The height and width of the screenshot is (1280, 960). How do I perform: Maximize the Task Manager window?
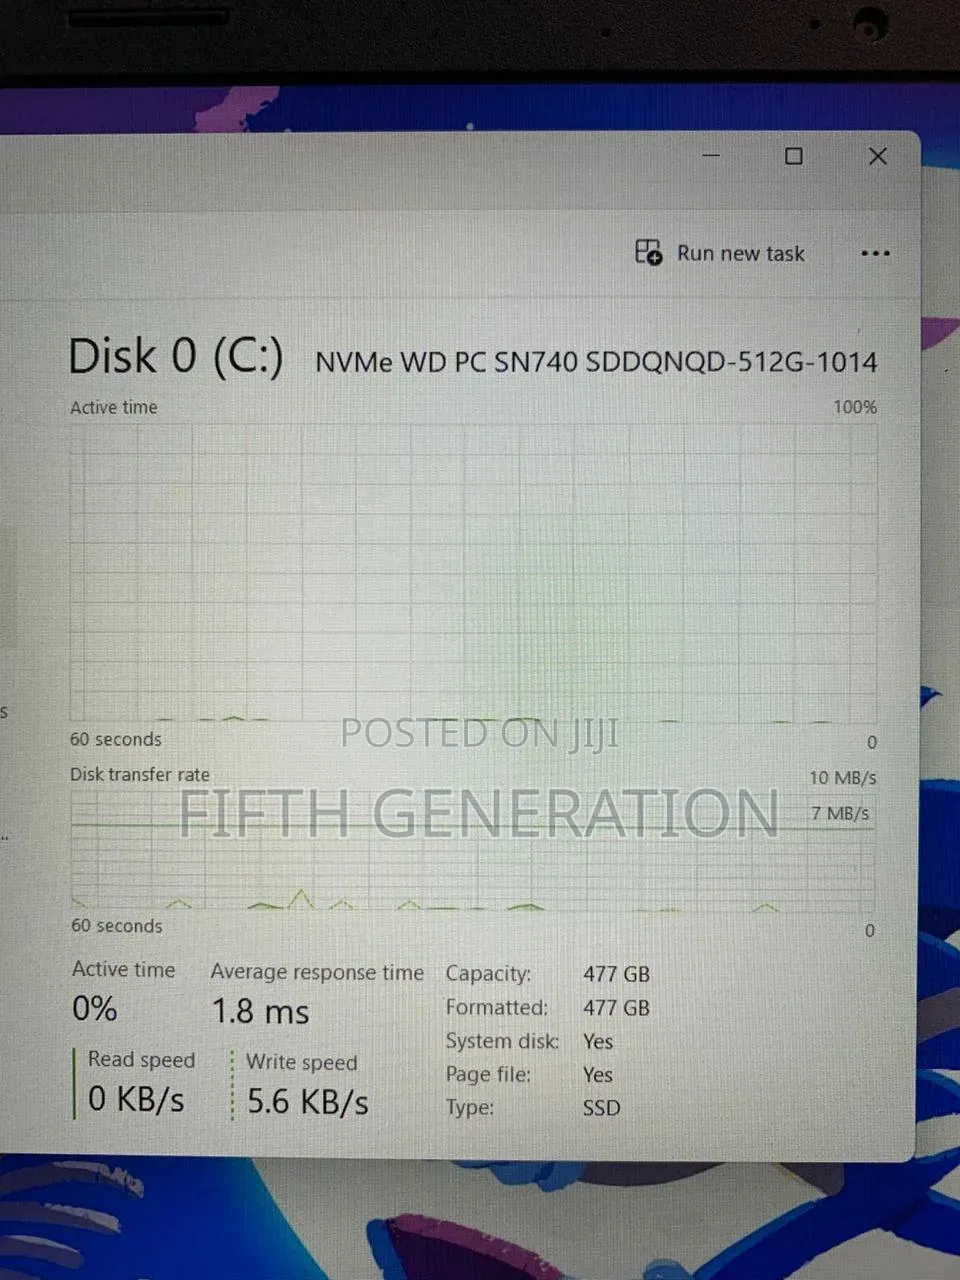[794, 156]
